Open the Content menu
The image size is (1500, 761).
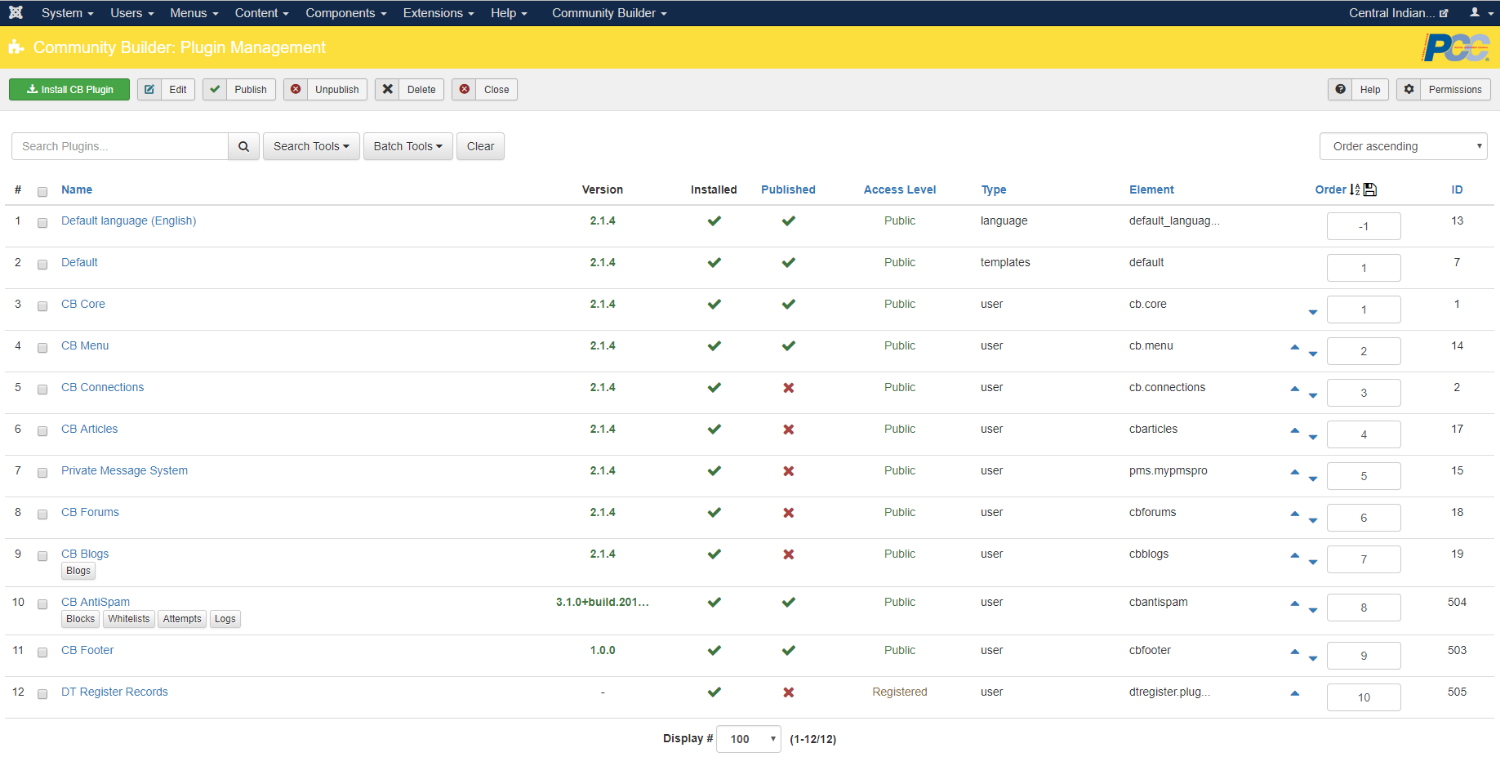point(262,13)
